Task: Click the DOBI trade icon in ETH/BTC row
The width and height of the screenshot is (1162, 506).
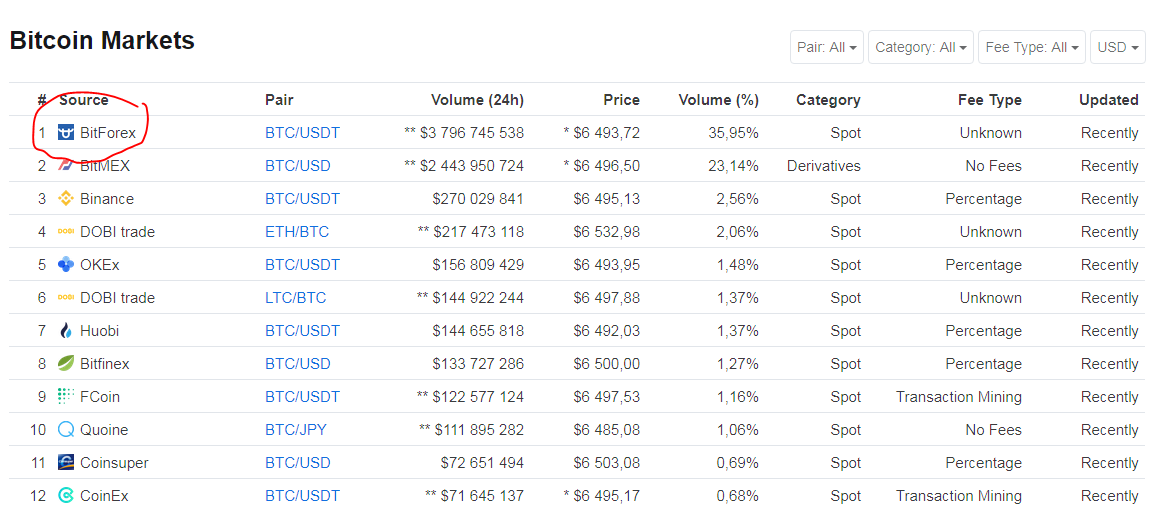Action: pyautogui.click(x=66, y=232)
